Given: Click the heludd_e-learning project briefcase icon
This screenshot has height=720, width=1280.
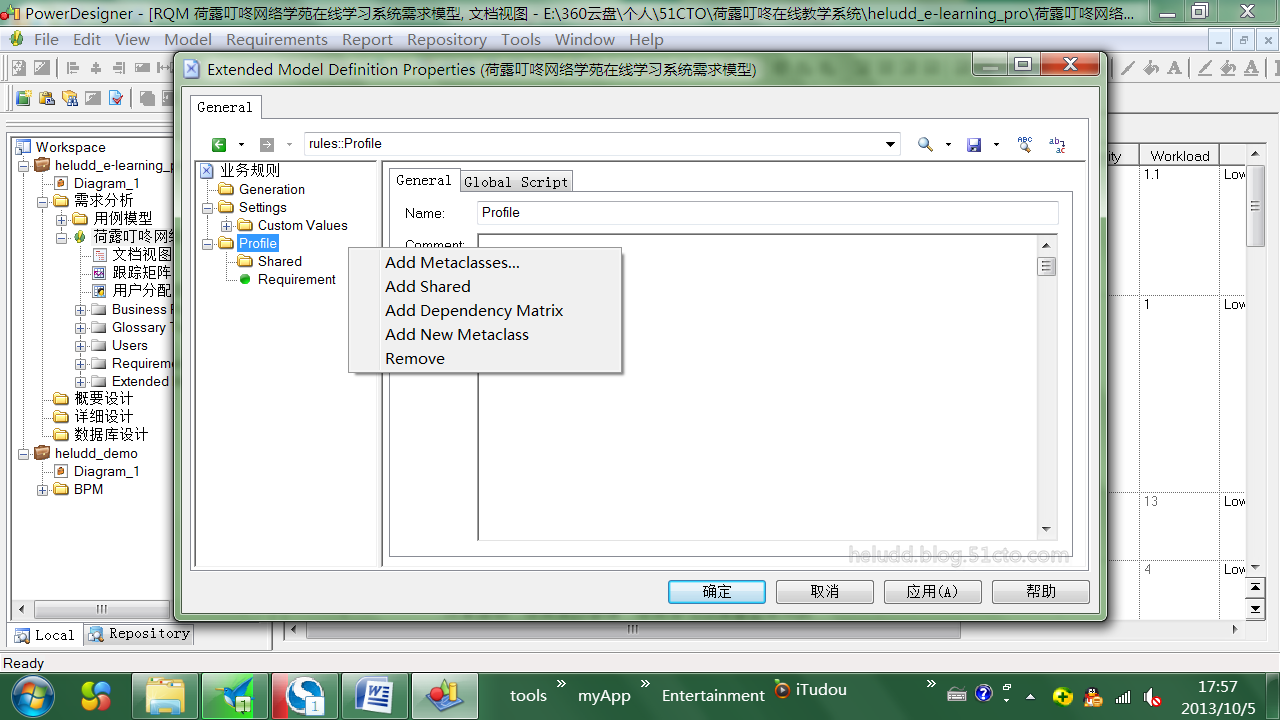Looking at the screenshot, I should (42, 165).
